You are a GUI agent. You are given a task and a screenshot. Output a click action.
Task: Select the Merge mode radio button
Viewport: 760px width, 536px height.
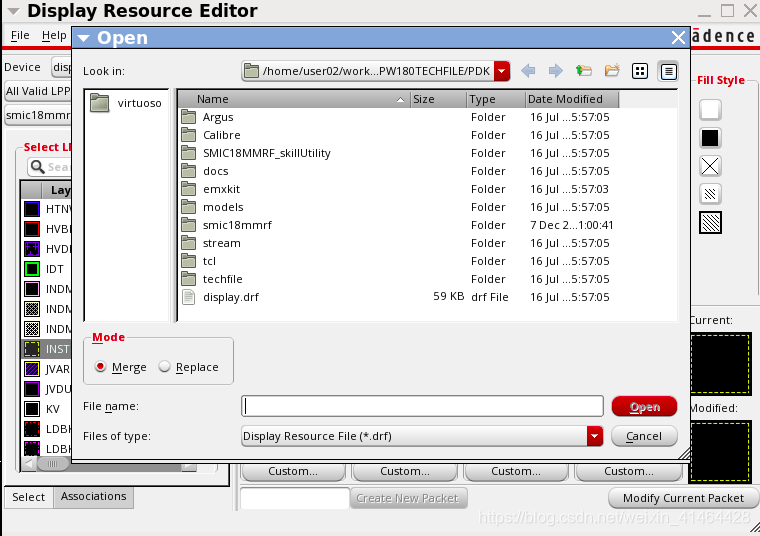(100, 366)
